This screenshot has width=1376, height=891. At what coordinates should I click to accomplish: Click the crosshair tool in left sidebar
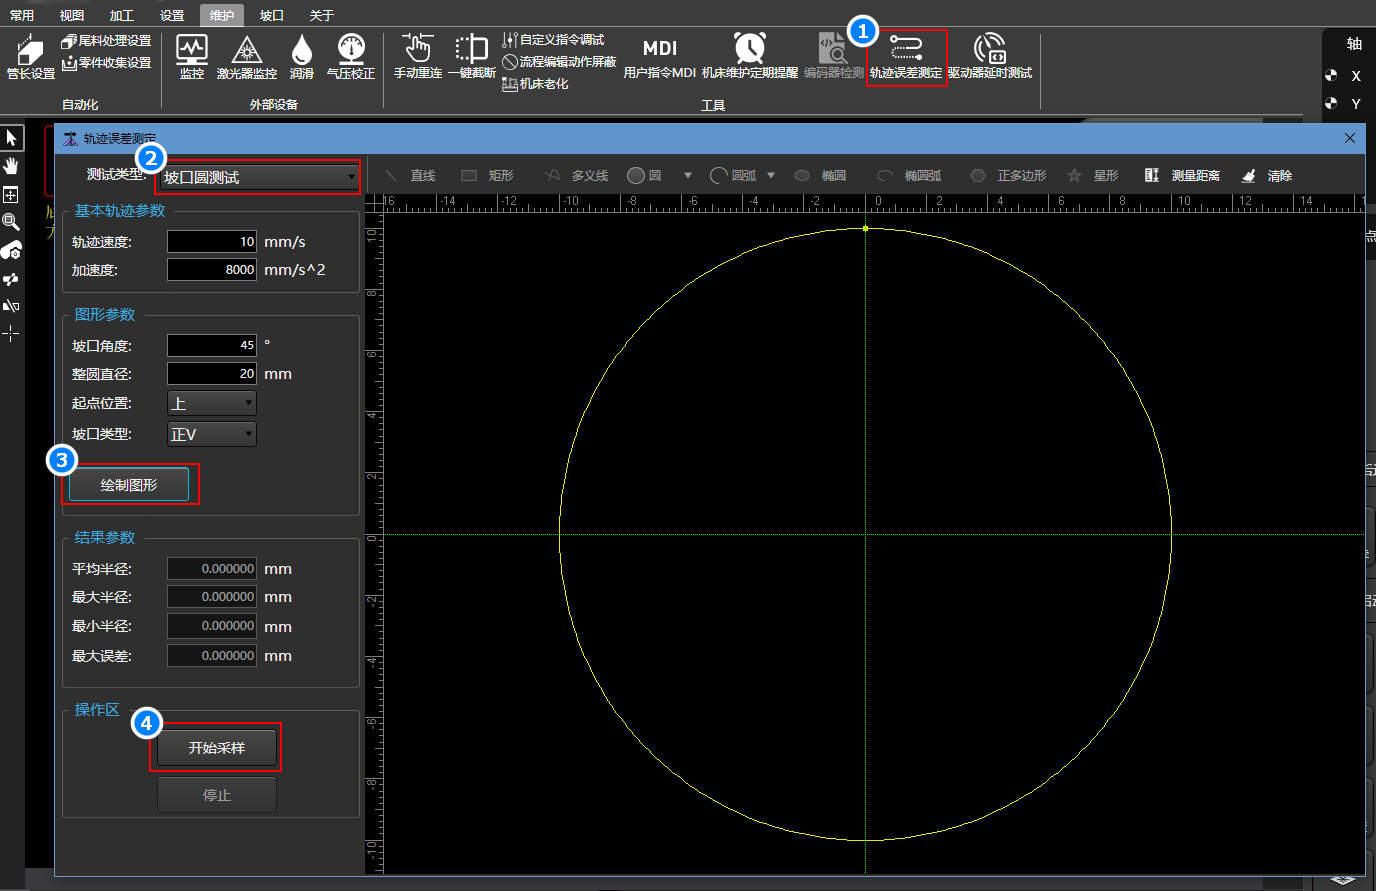[x=11, y=333]
